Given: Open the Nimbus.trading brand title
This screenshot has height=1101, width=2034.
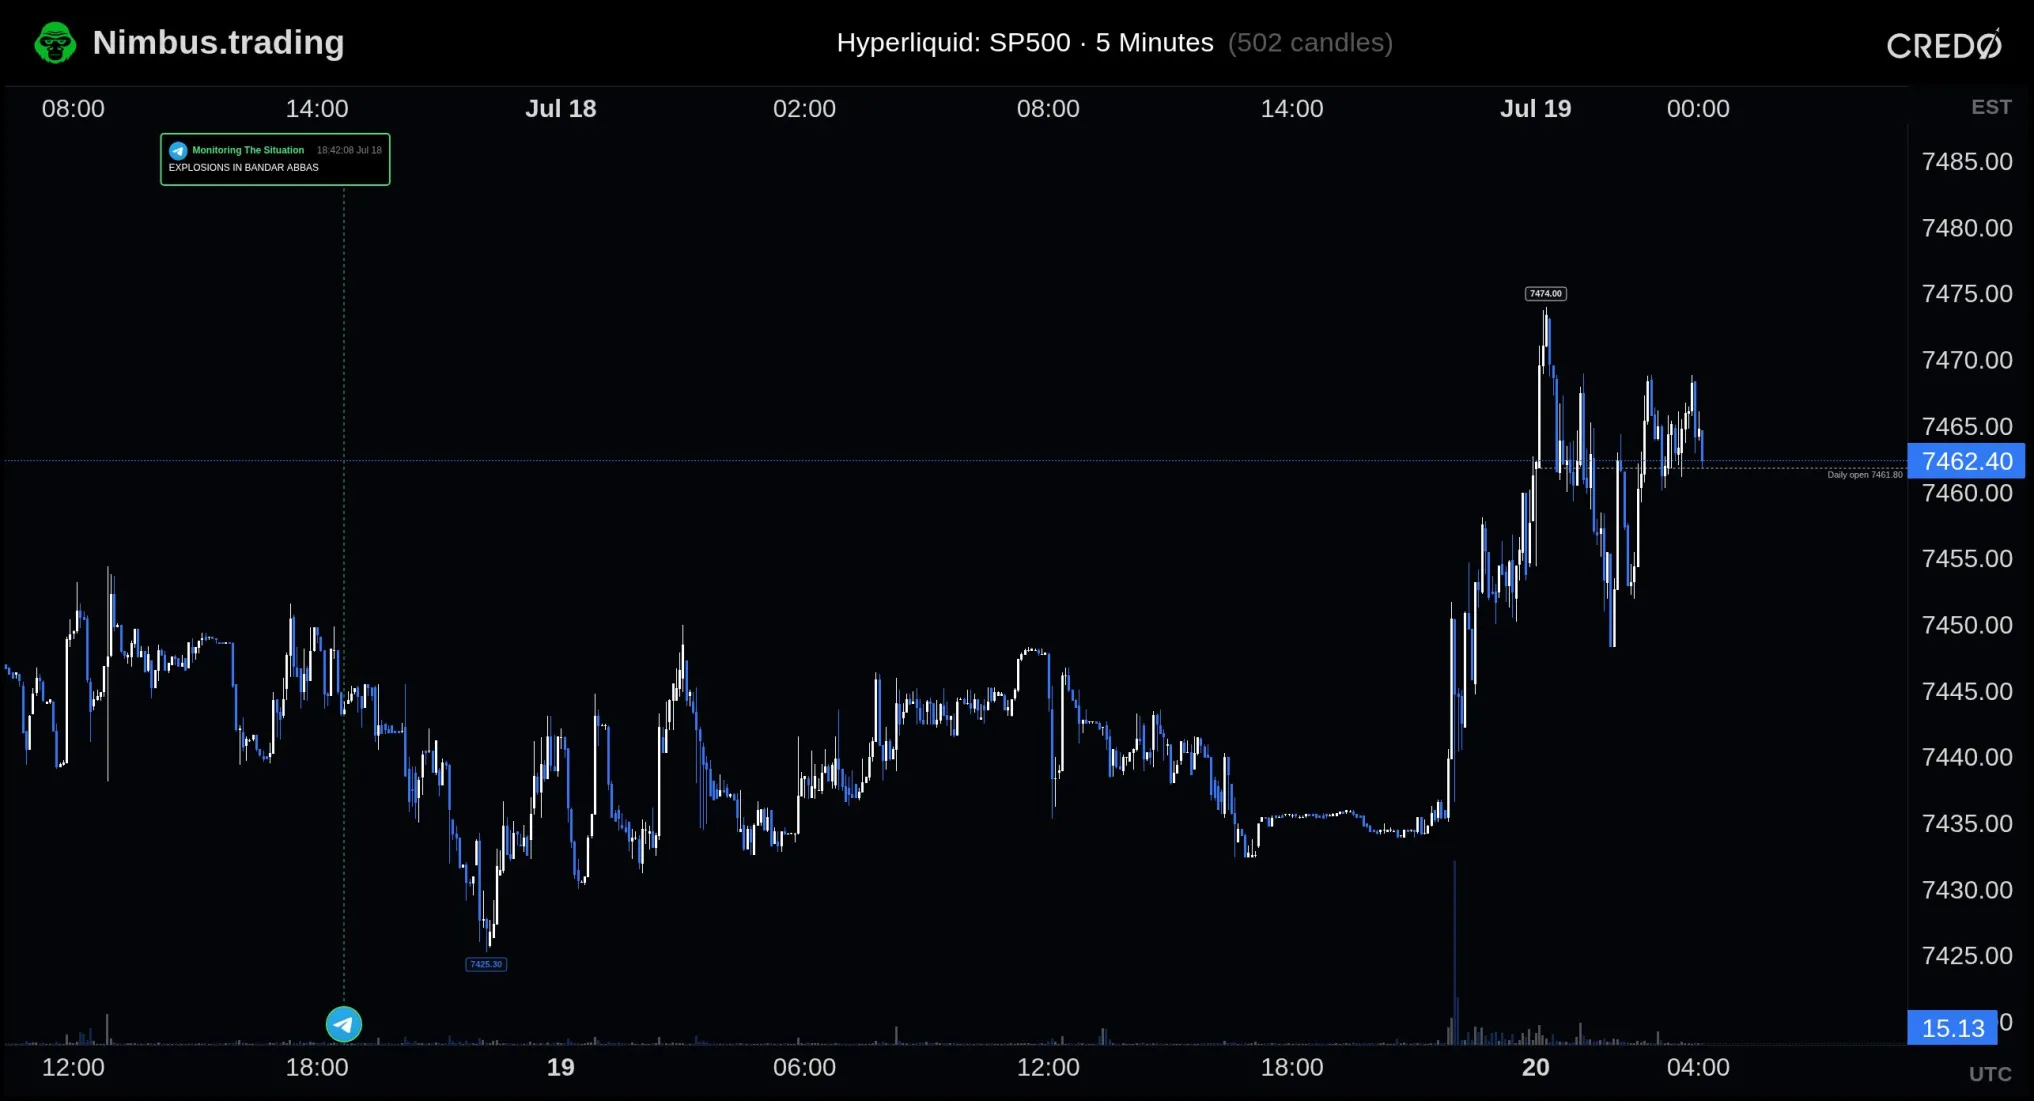Looking at the screenshot, I should tap(218, 42).
